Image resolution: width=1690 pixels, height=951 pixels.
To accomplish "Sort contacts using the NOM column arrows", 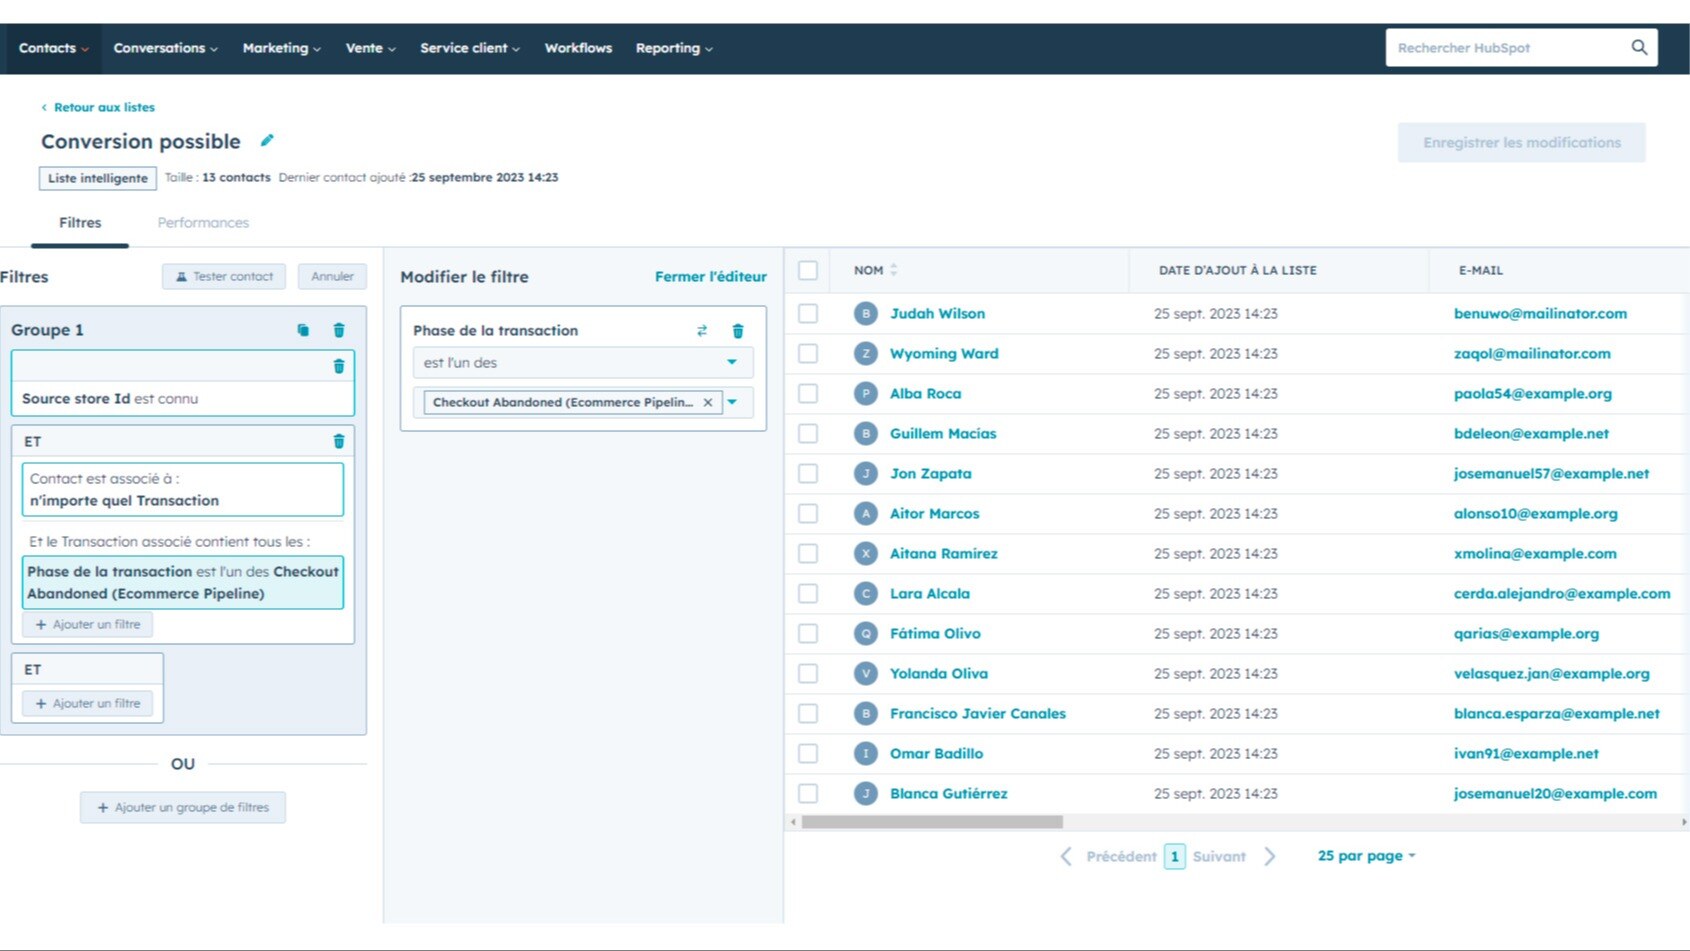I will pyautogui.click(x=895, y=269).
